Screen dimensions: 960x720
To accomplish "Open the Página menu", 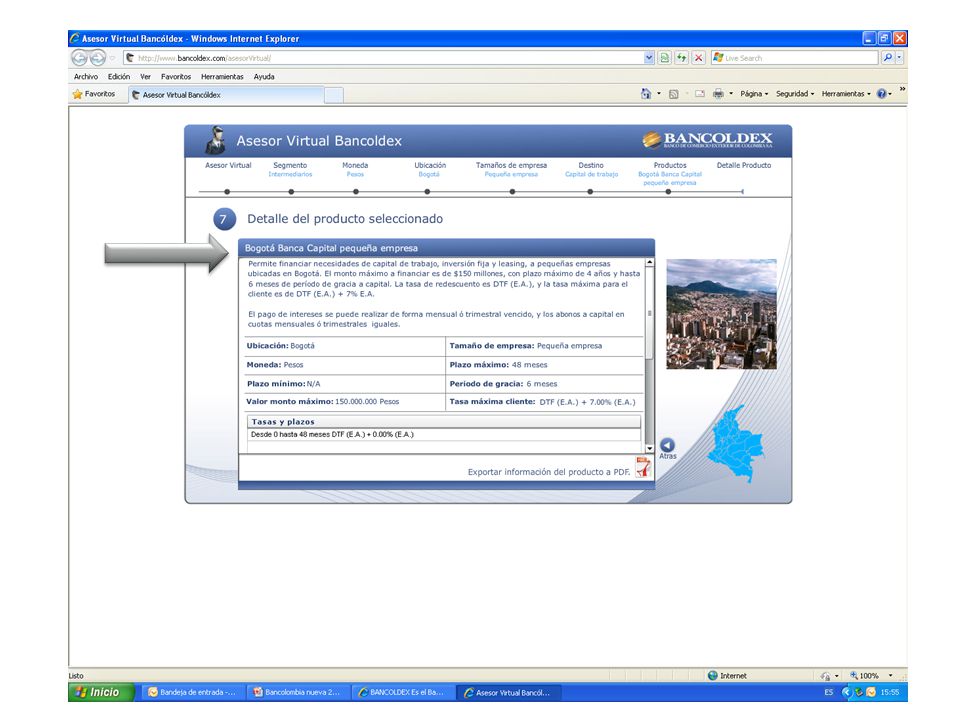I will coord(754,94).
